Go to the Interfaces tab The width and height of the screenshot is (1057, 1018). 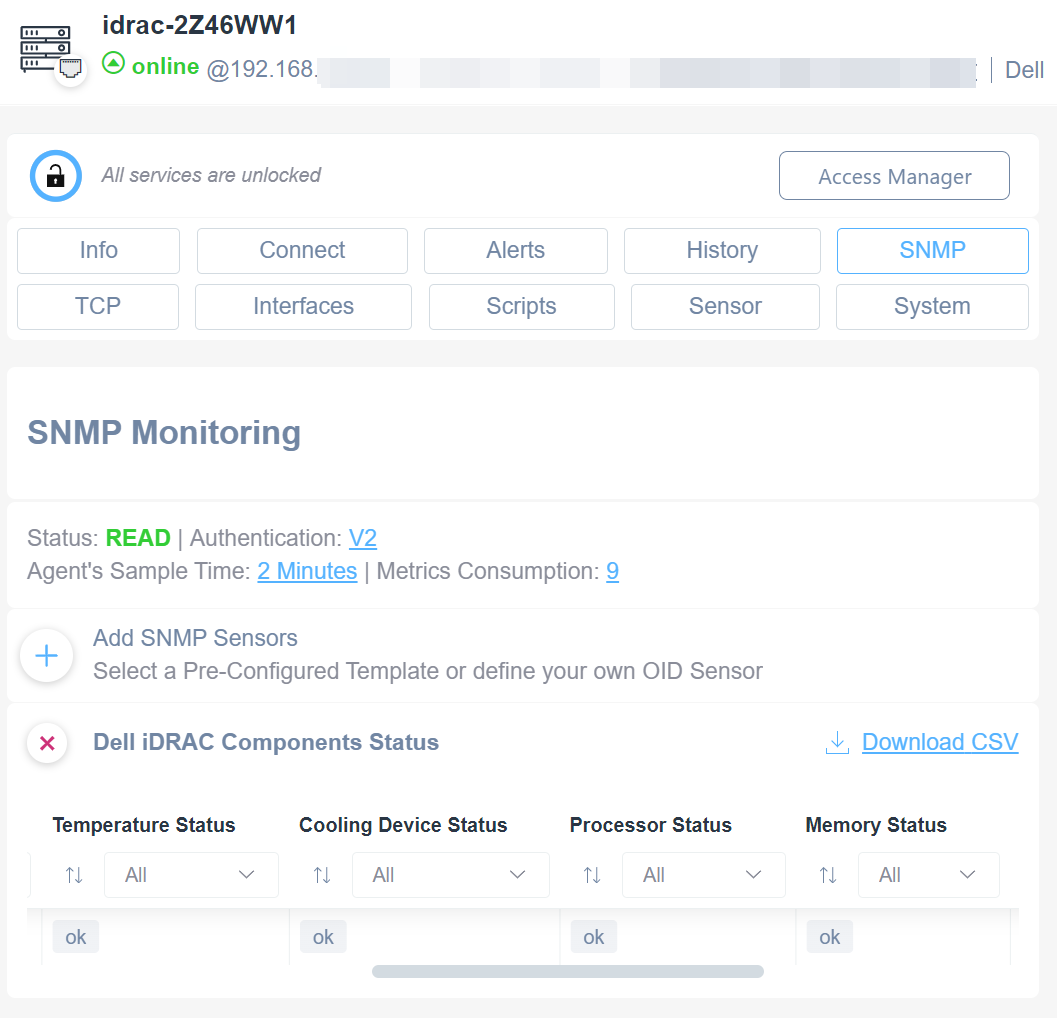303,307
